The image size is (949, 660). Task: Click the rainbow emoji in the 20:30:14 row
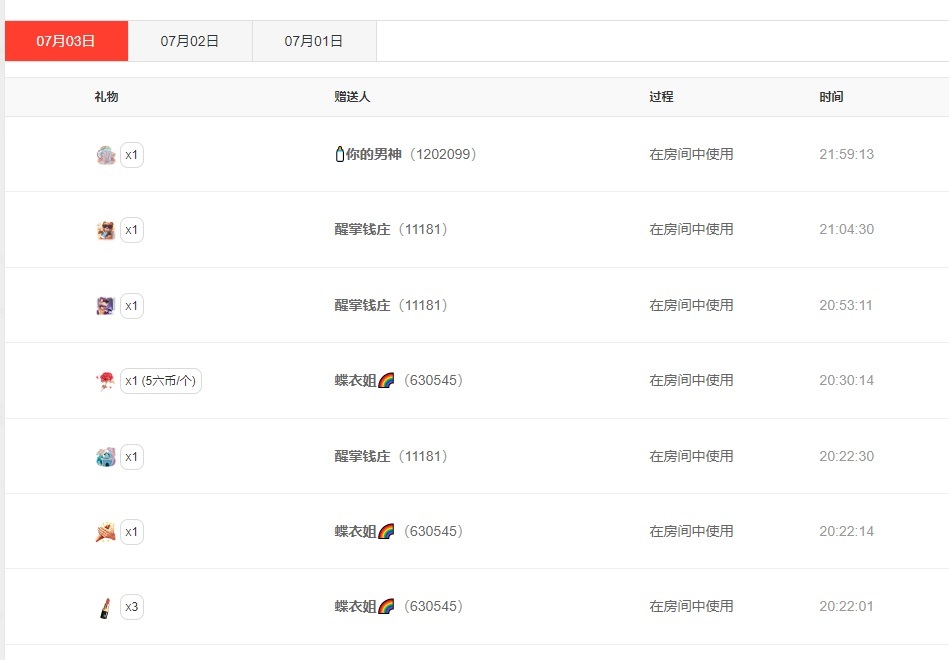pyautogui.click(x=386, y=380)
